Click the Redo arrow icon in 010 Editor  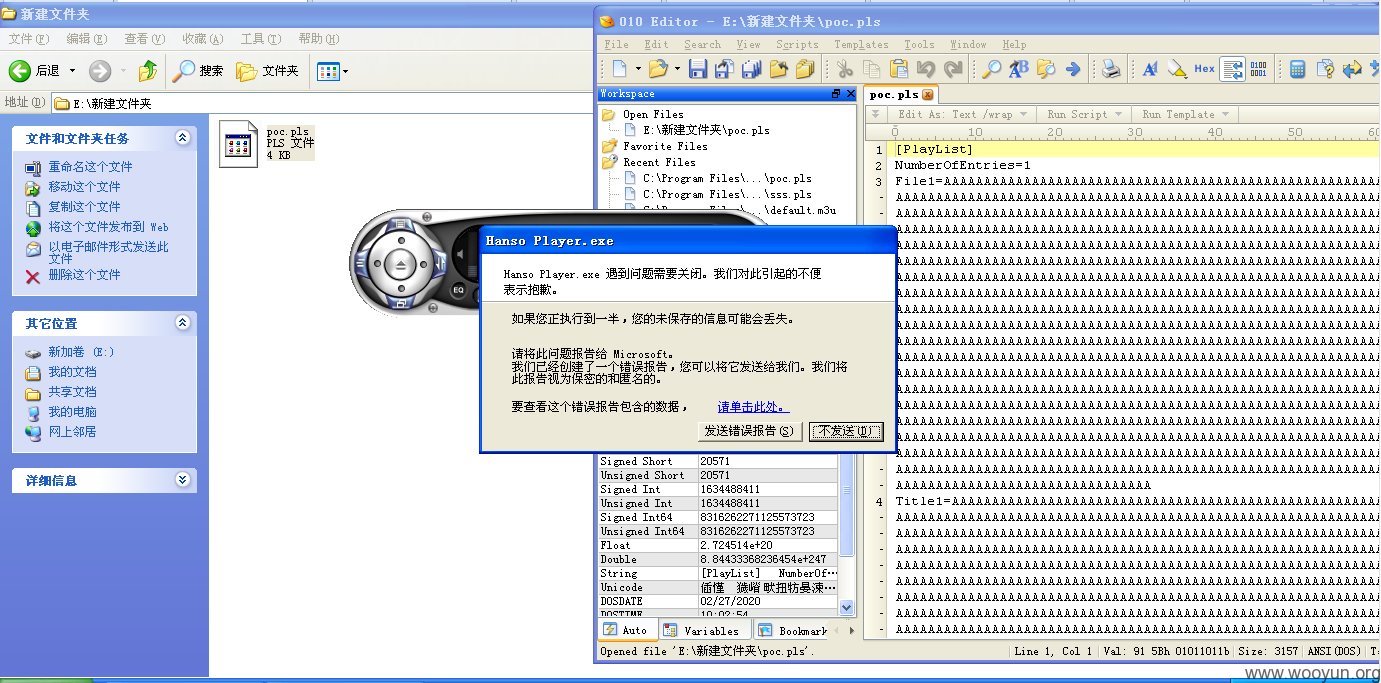pos(952,69)
